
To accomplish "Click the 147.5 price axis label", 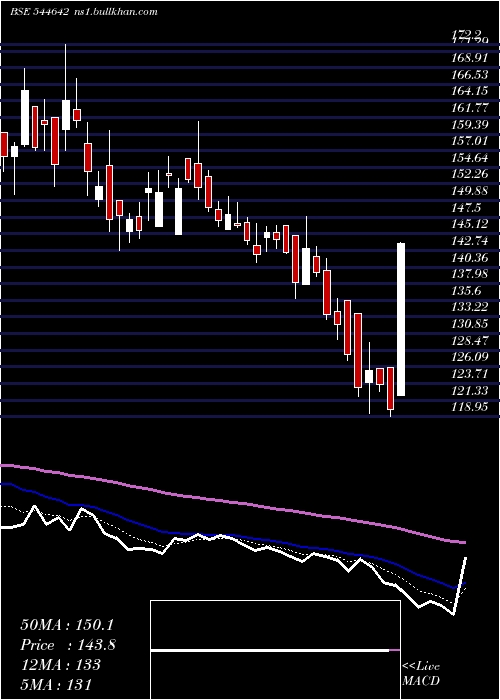I will (466, 208).
